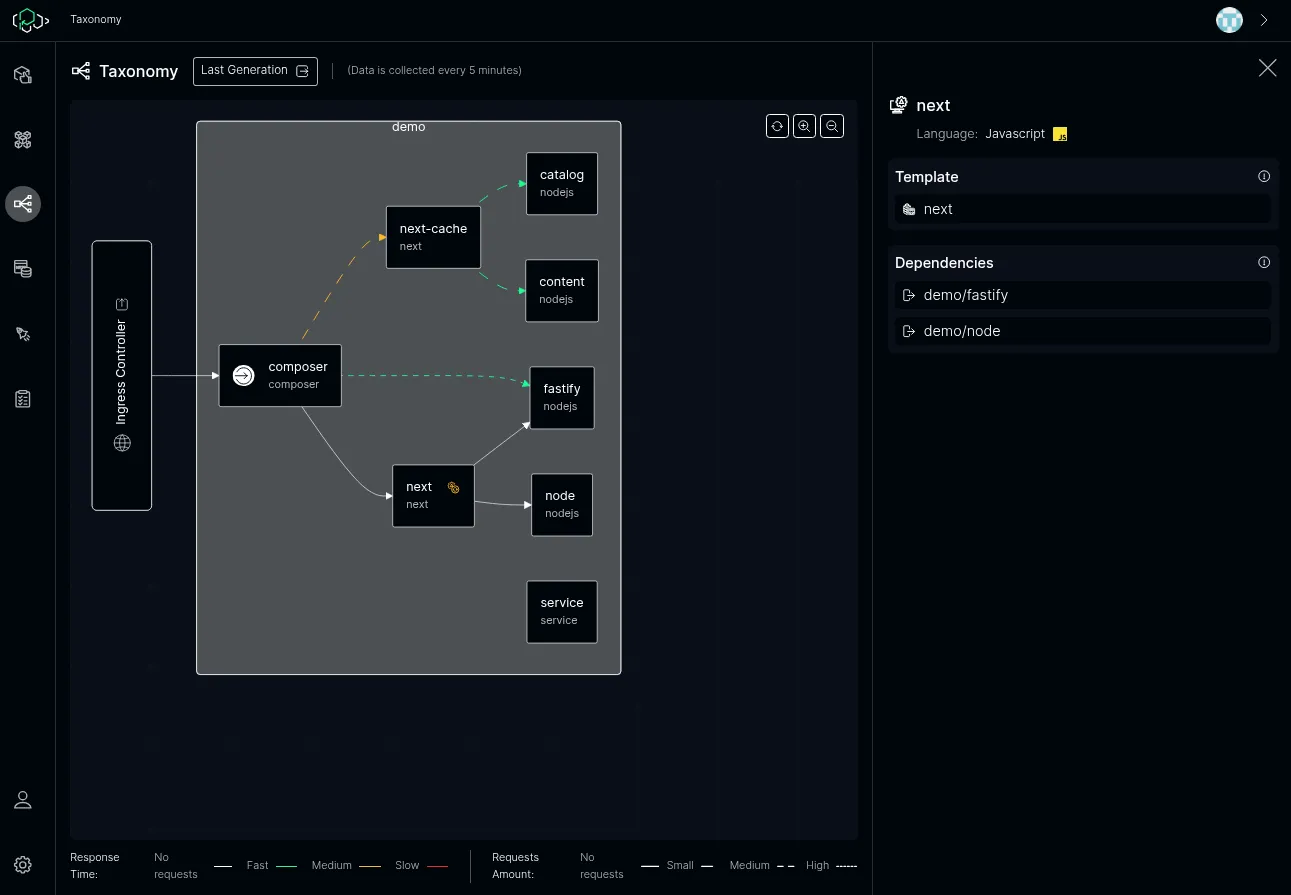Click the info icon beside Template

[1264, 176]
